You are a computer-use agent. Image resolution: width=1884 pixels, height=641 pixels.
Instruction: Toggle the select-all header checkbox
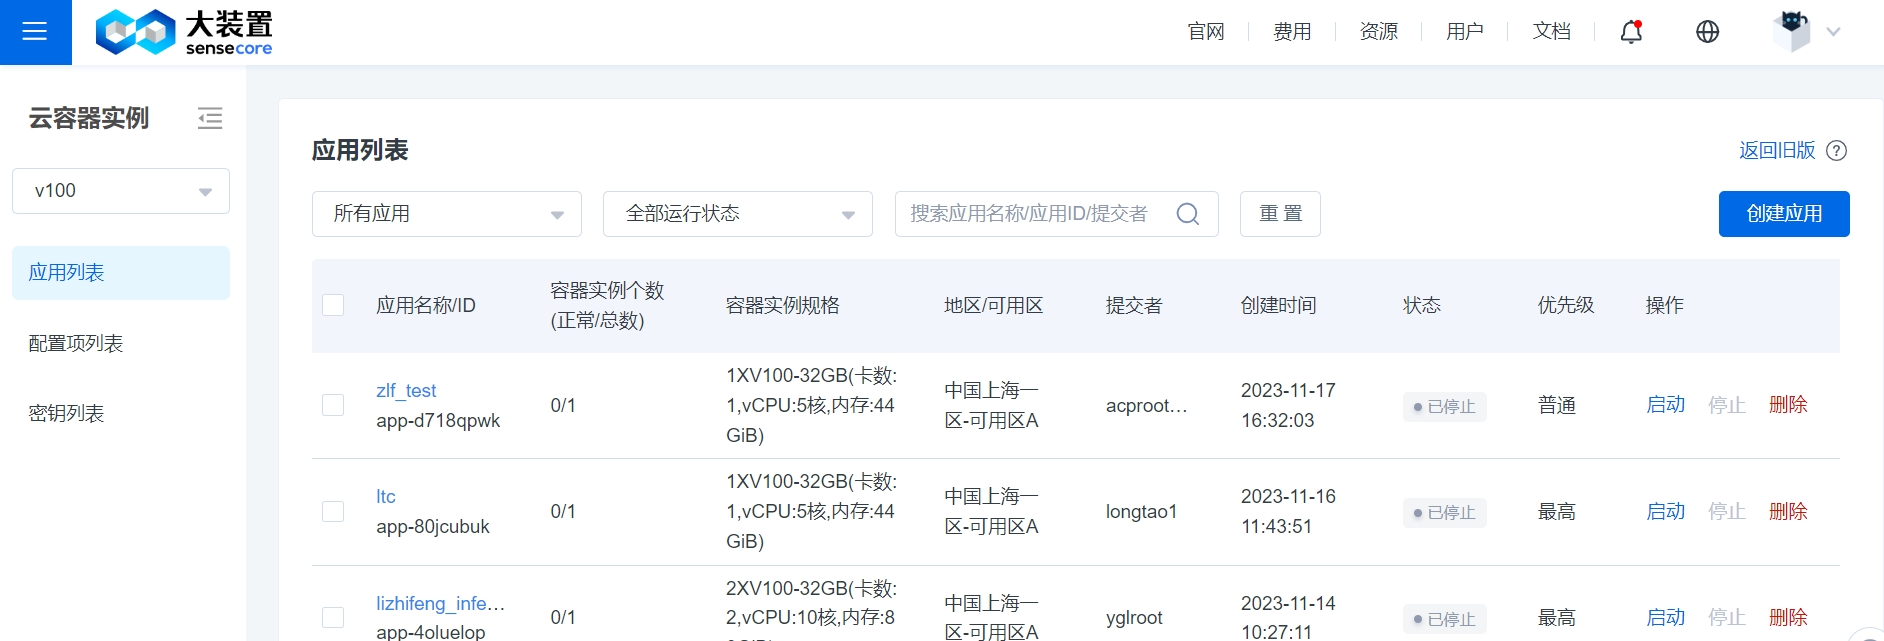click(x=333, y=305)
